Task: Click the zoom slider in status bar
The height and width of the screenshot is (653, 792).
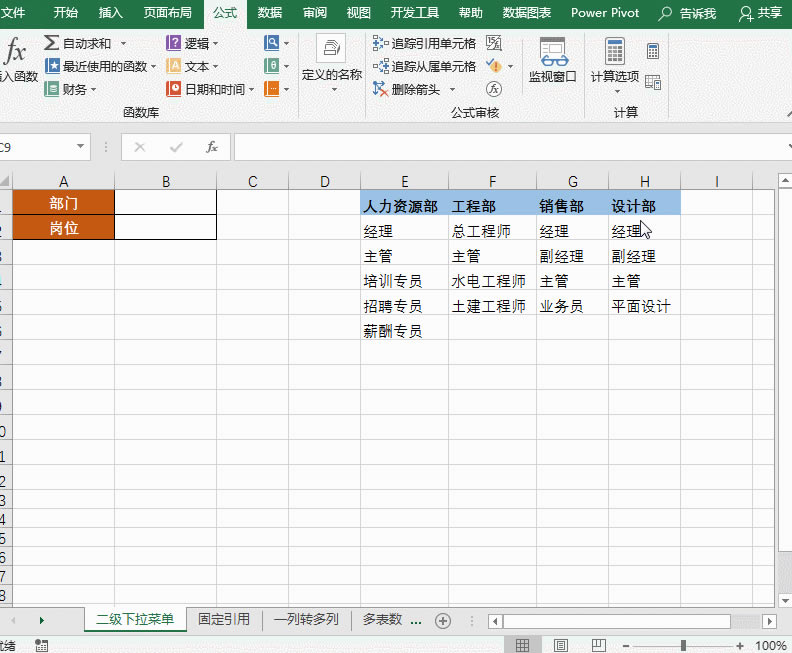Action: (x=683, y=645)
